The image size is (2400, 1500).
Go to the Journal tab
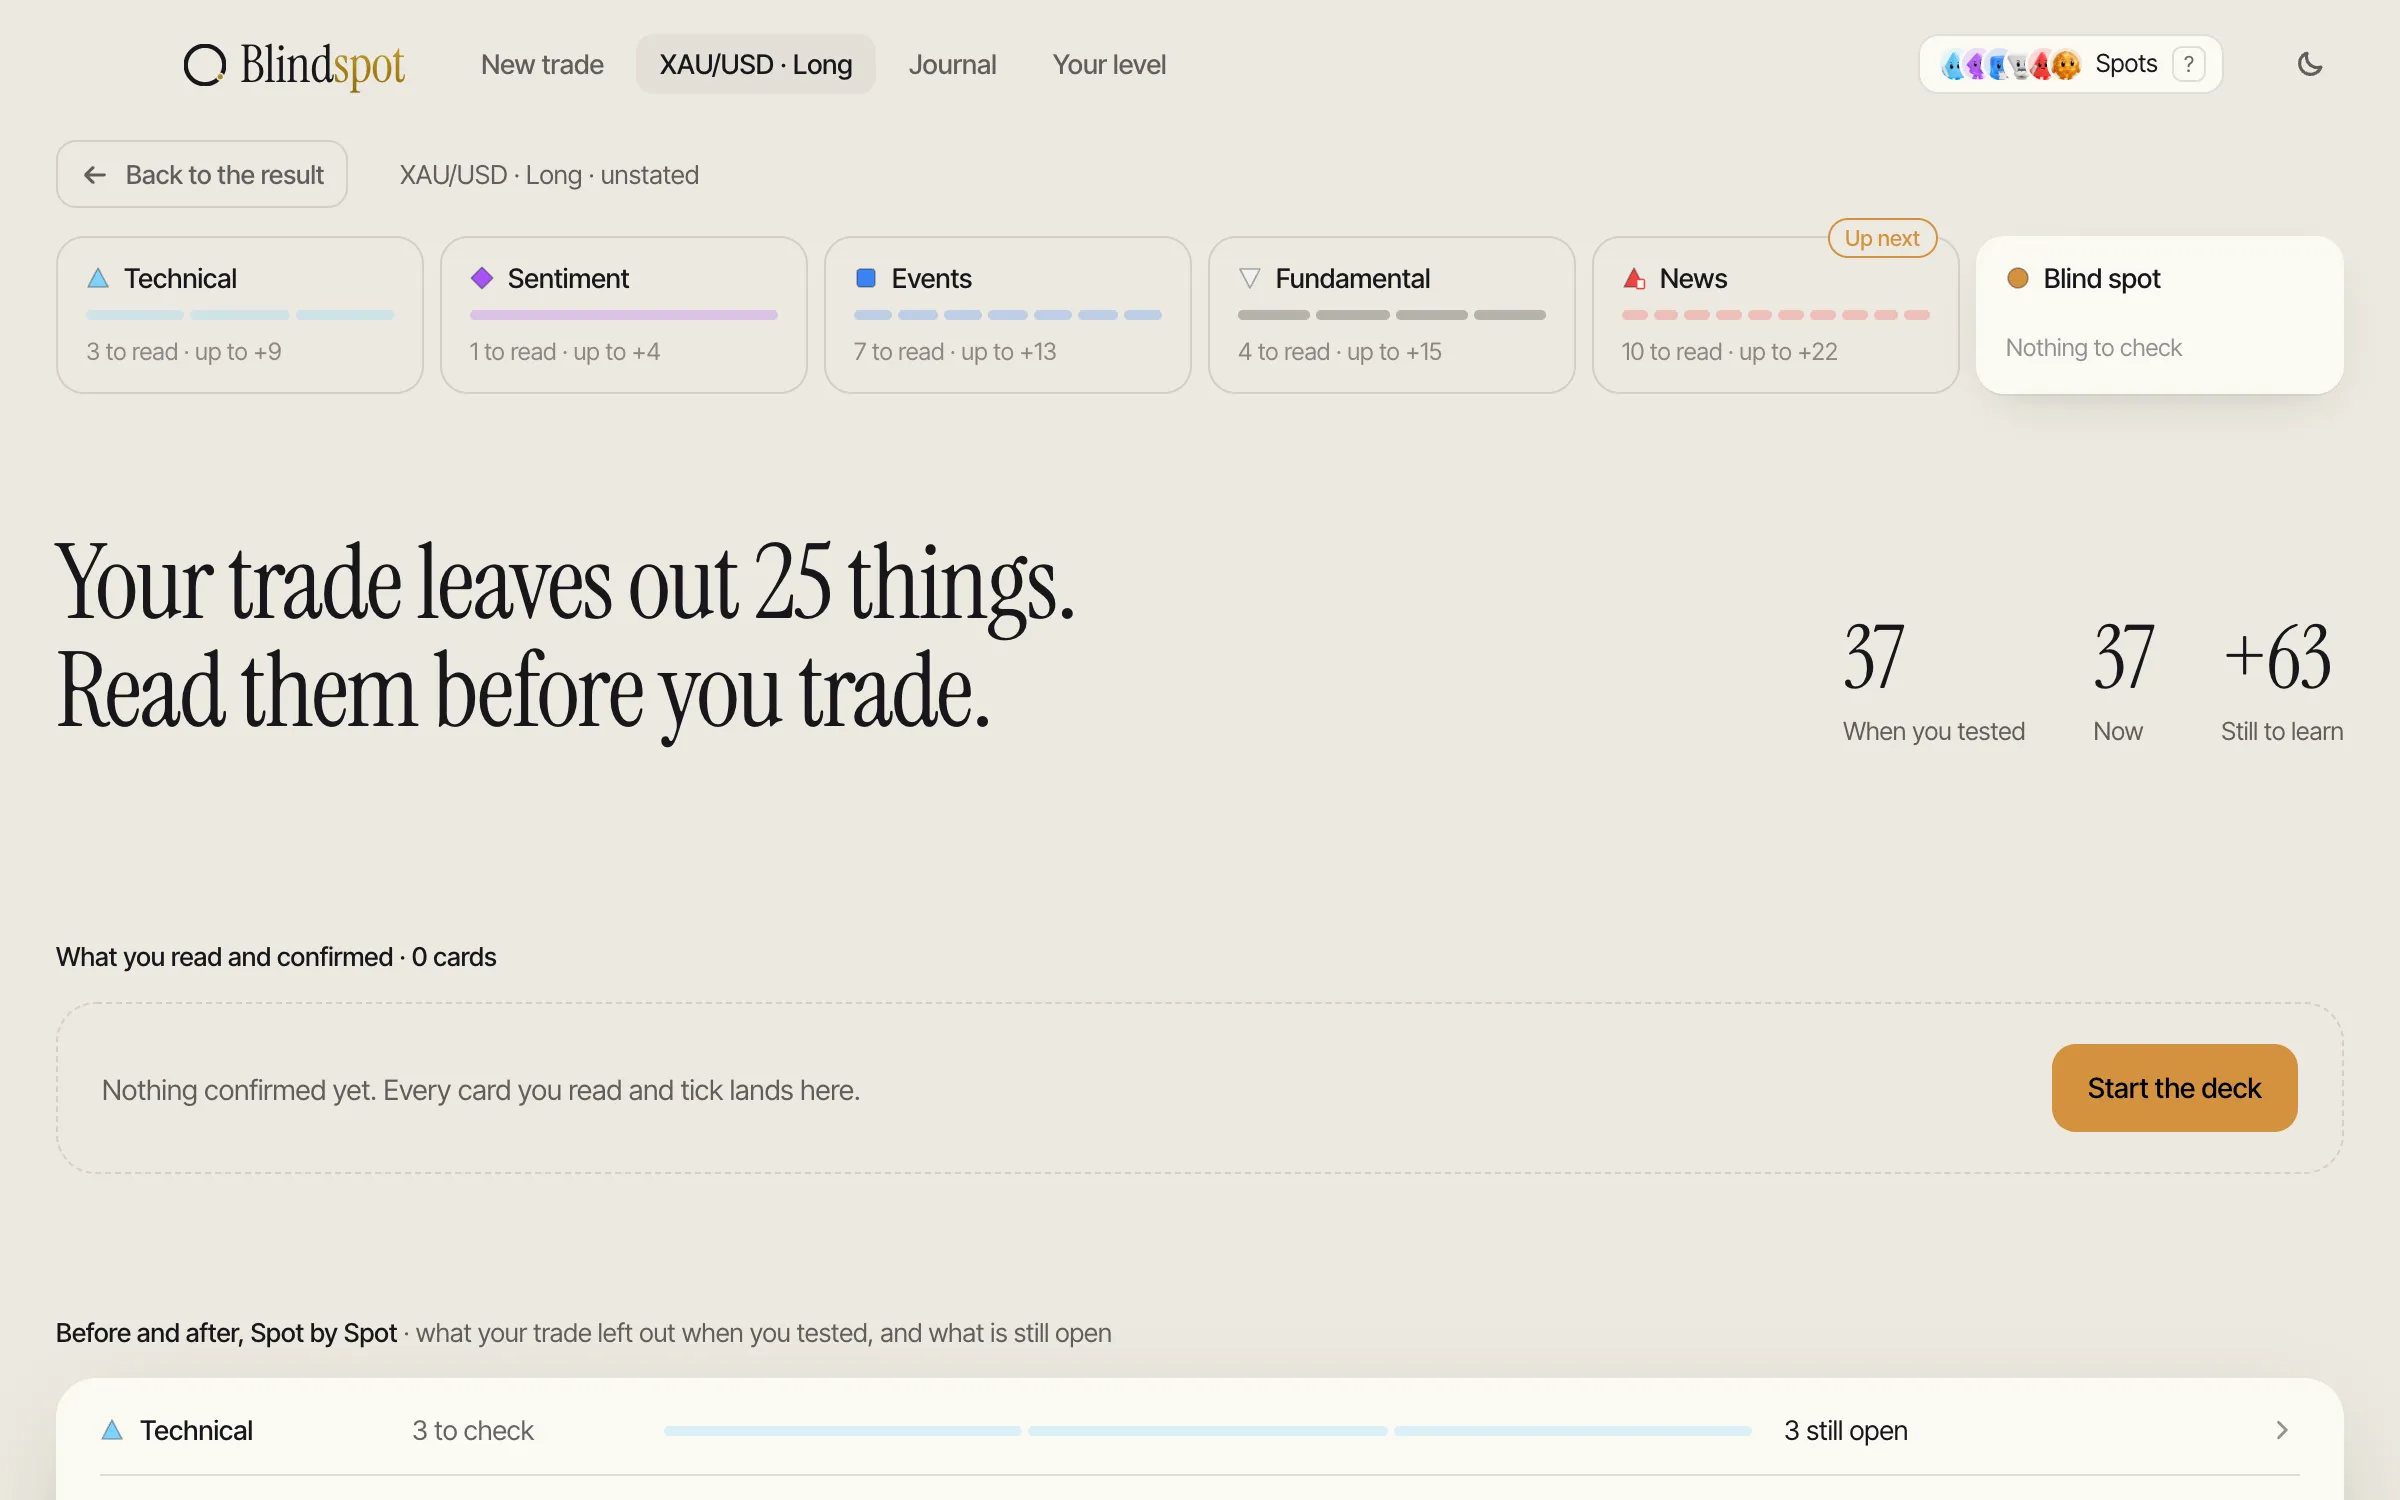(952, 65)
